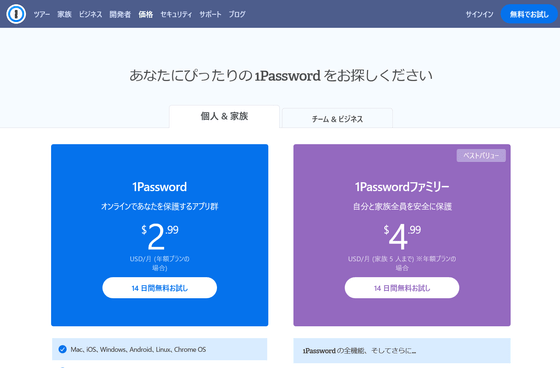Open the ツアー menu item
560x368 pixels.
(x=42, y=14)
